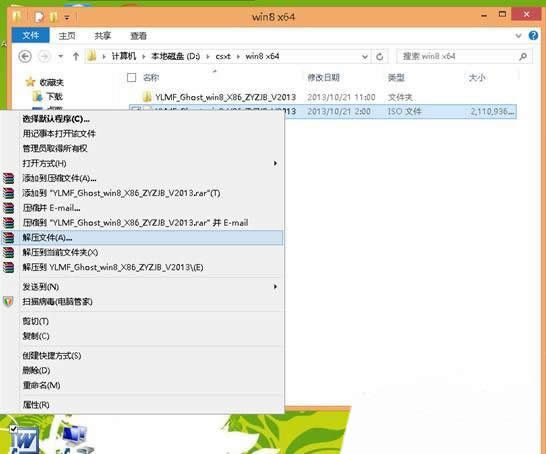546x454 pixels.
Task: Click 本地磁盘 (D:) in the breadcrumb
Action: coord(176,56)
